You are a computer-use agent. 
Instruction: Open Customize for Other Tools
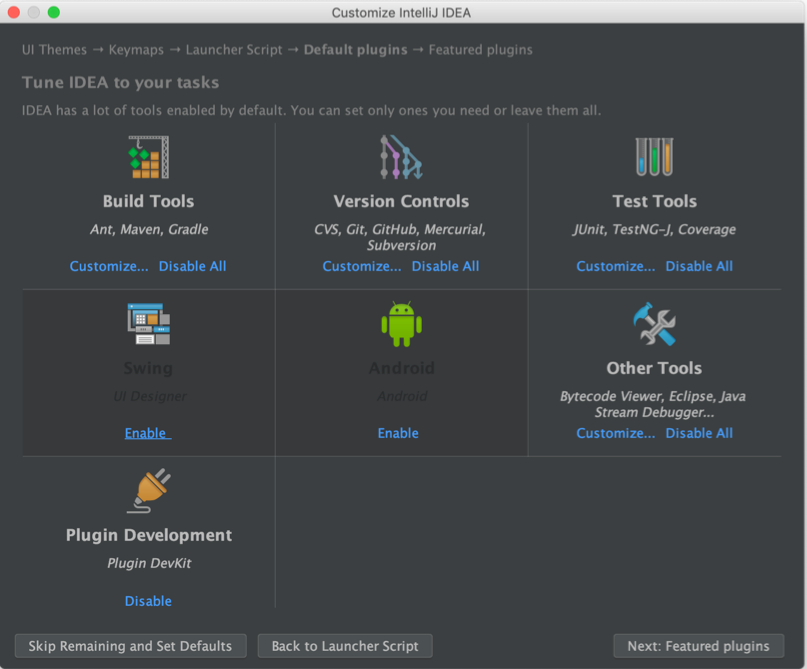(616, 433)
